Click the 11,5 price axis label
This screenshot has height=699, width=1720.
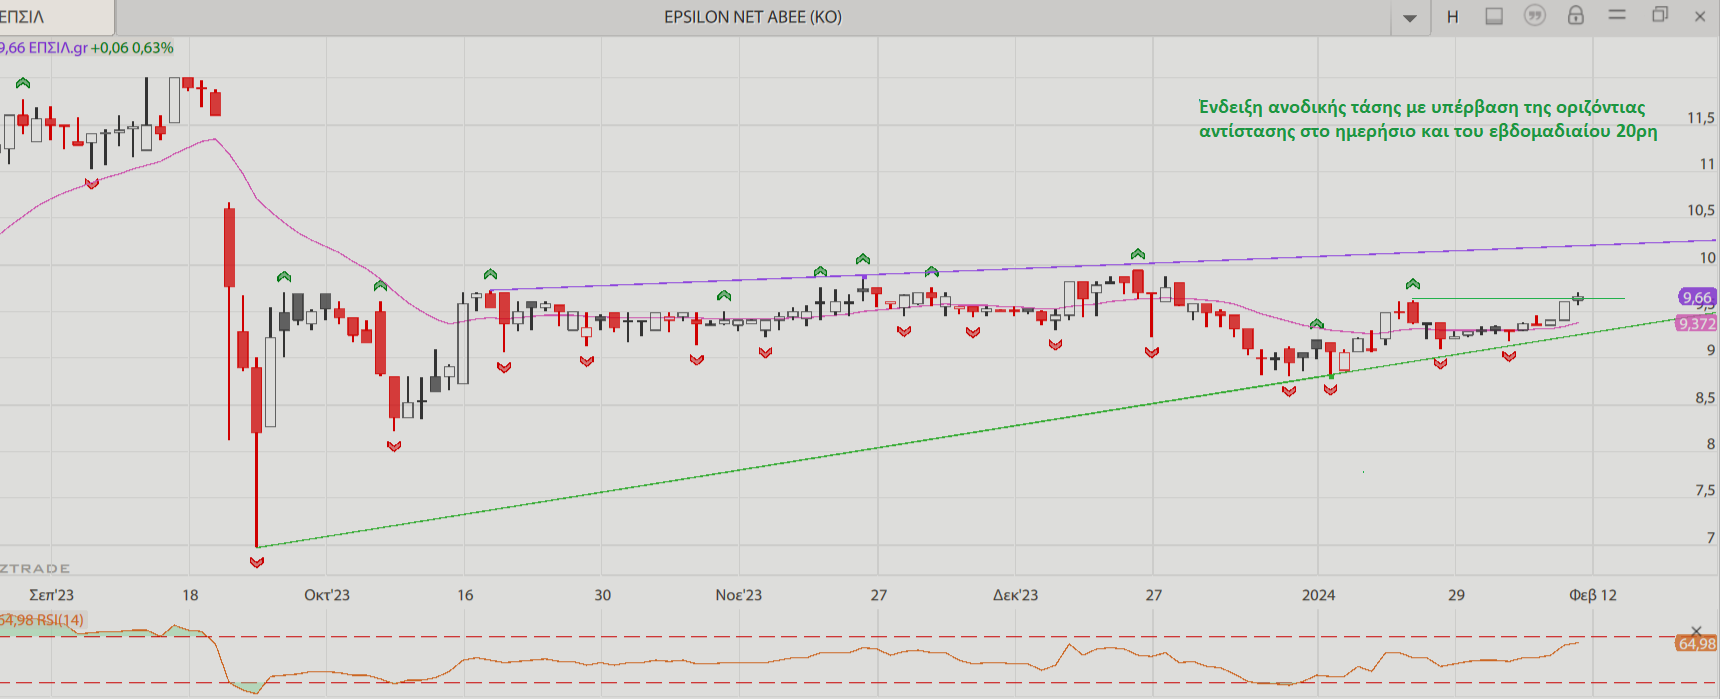coord(1701,118)
